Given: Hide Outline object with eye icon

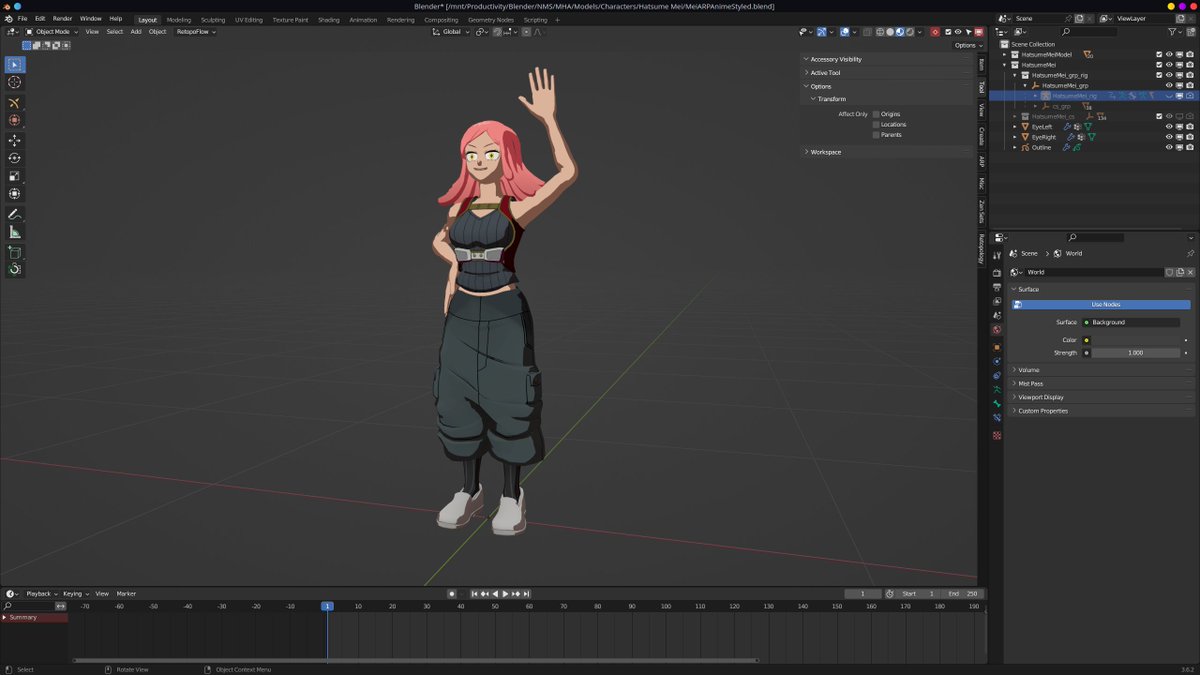Looking at the screenshot, I should tap(1169, 147).
